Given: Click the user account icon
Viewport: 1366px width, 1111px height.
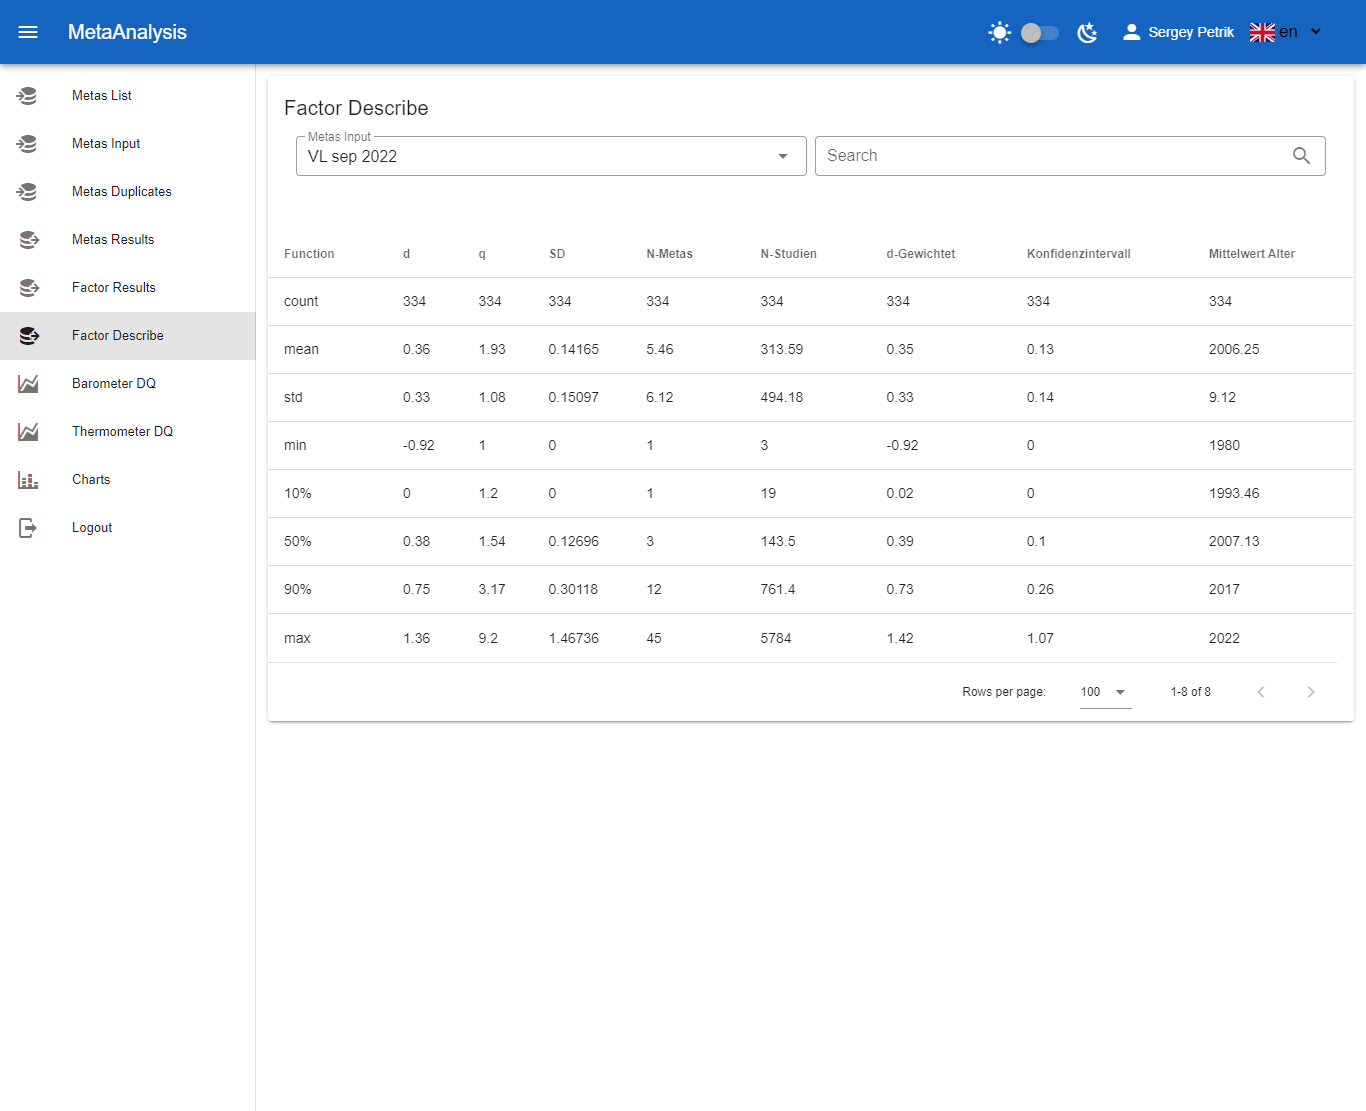Looking at the screenshot, I should (1131, 32).
